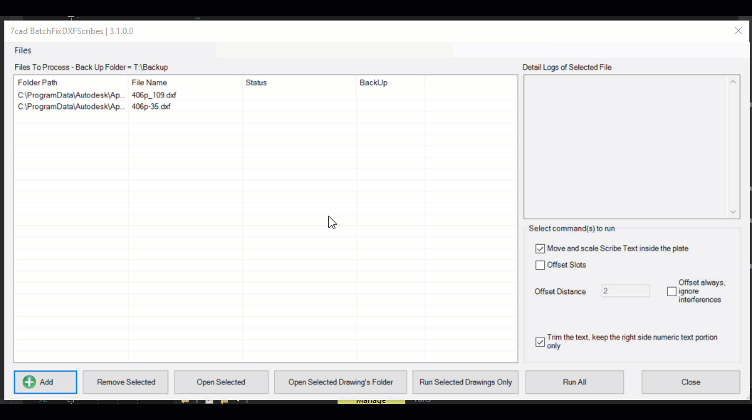Click the Offset Distance input field
Viewport: 752px width, 420px height.
pyautogui.click(x=625, y=291)
